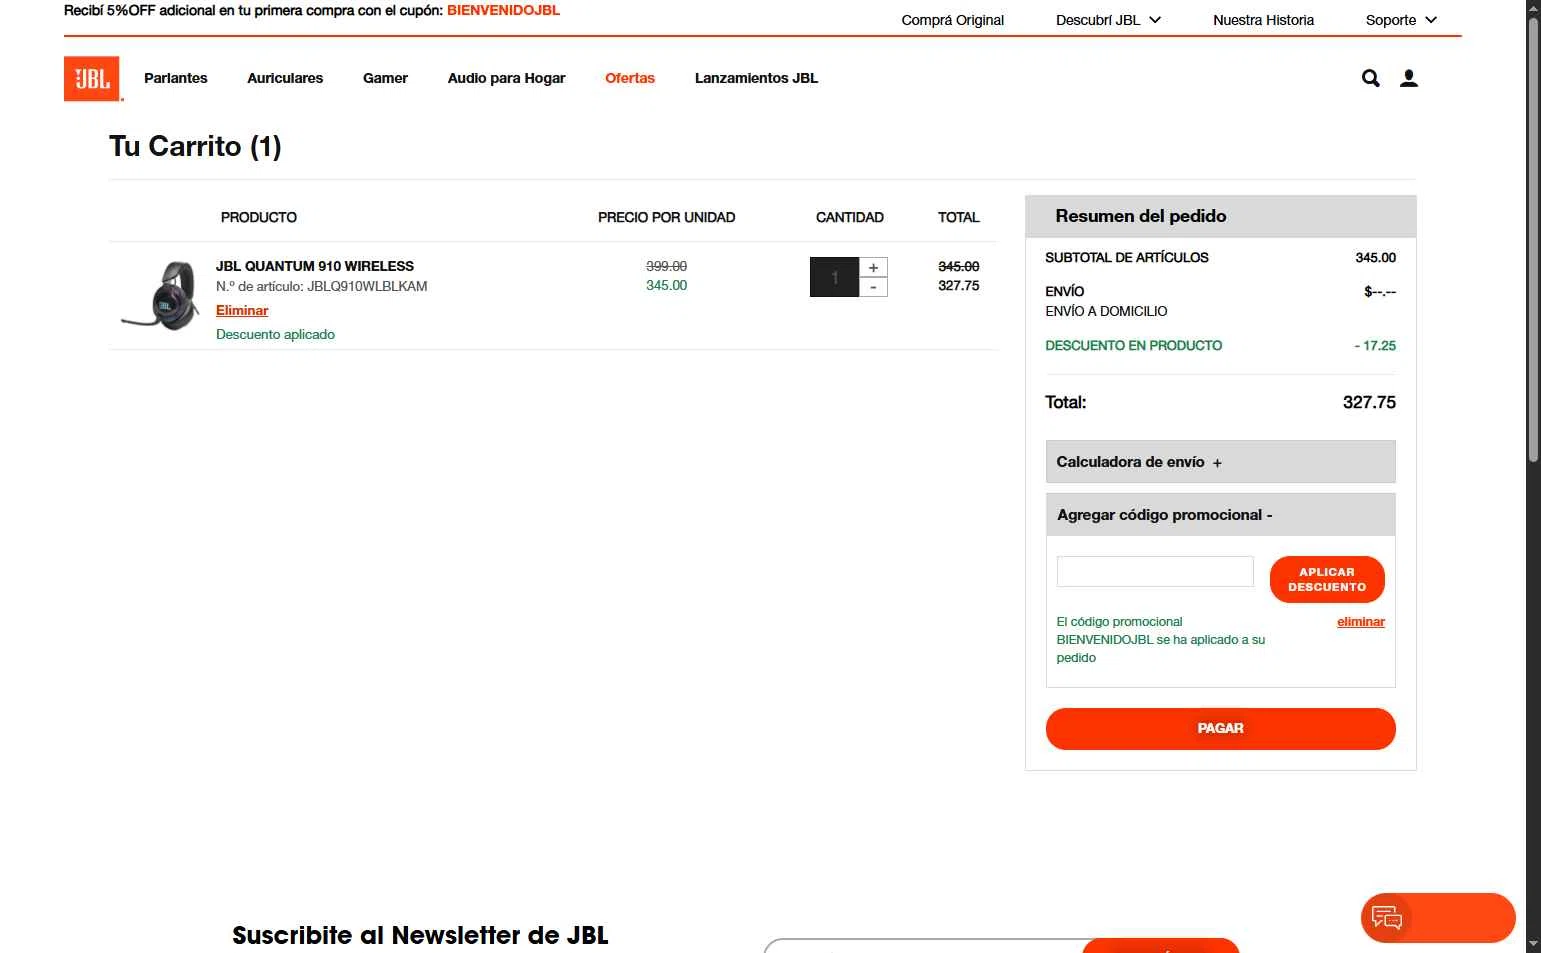1541x953 pixels.
Task: Click eliminar next to promo code message
Action: click(1360, 622)
